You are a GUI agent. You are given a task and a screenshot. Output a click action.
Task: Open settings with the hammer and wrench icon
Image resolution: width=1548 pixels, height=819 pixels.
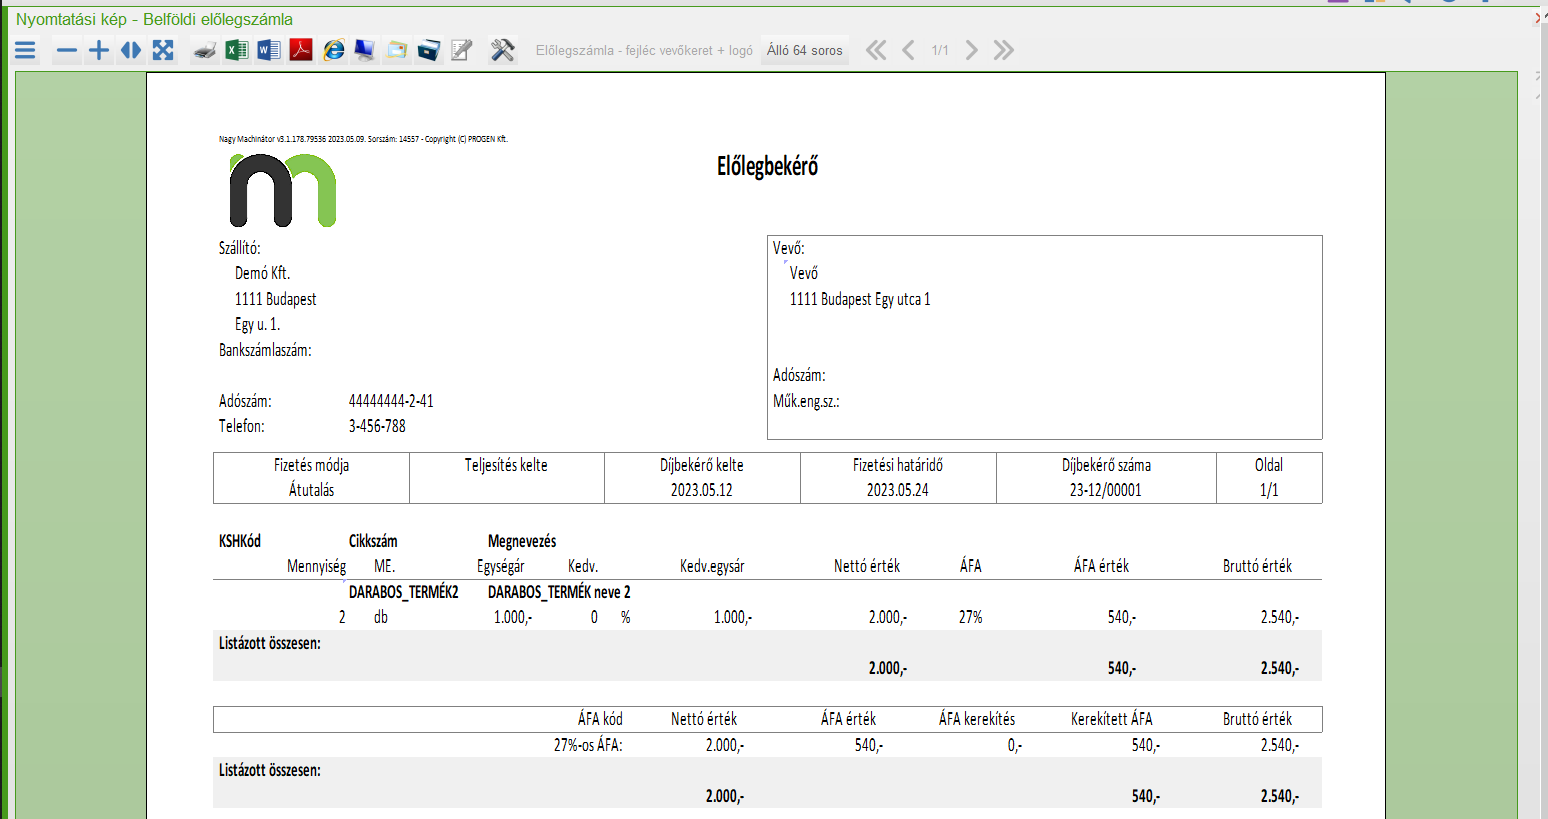click(x=502, y=50)
